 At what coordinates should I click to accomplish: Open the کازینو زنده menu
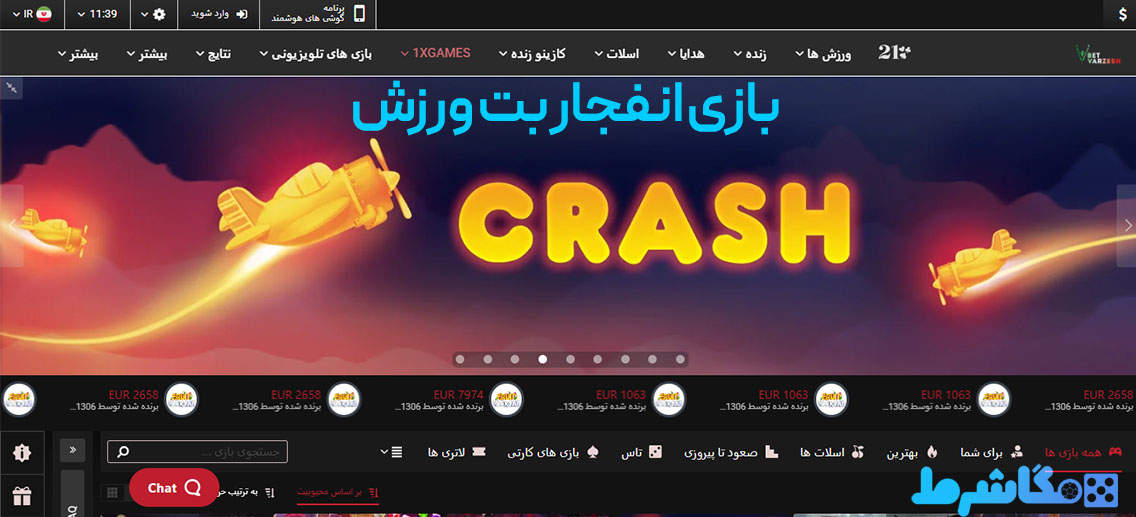(x=532, y=54)
